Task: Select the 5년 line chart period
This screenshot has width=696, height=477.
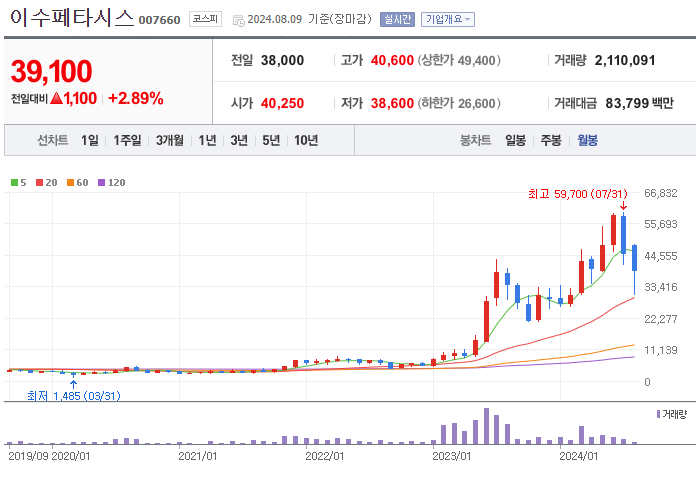Action: point(271,141)
